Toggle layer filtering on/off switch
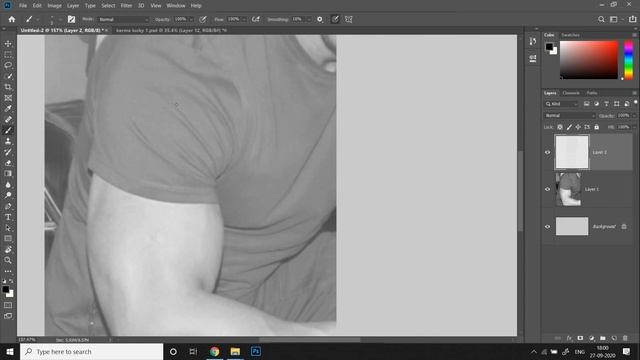Image resolution: width=640 pixels, height=360 pixels. click(636, 102)
